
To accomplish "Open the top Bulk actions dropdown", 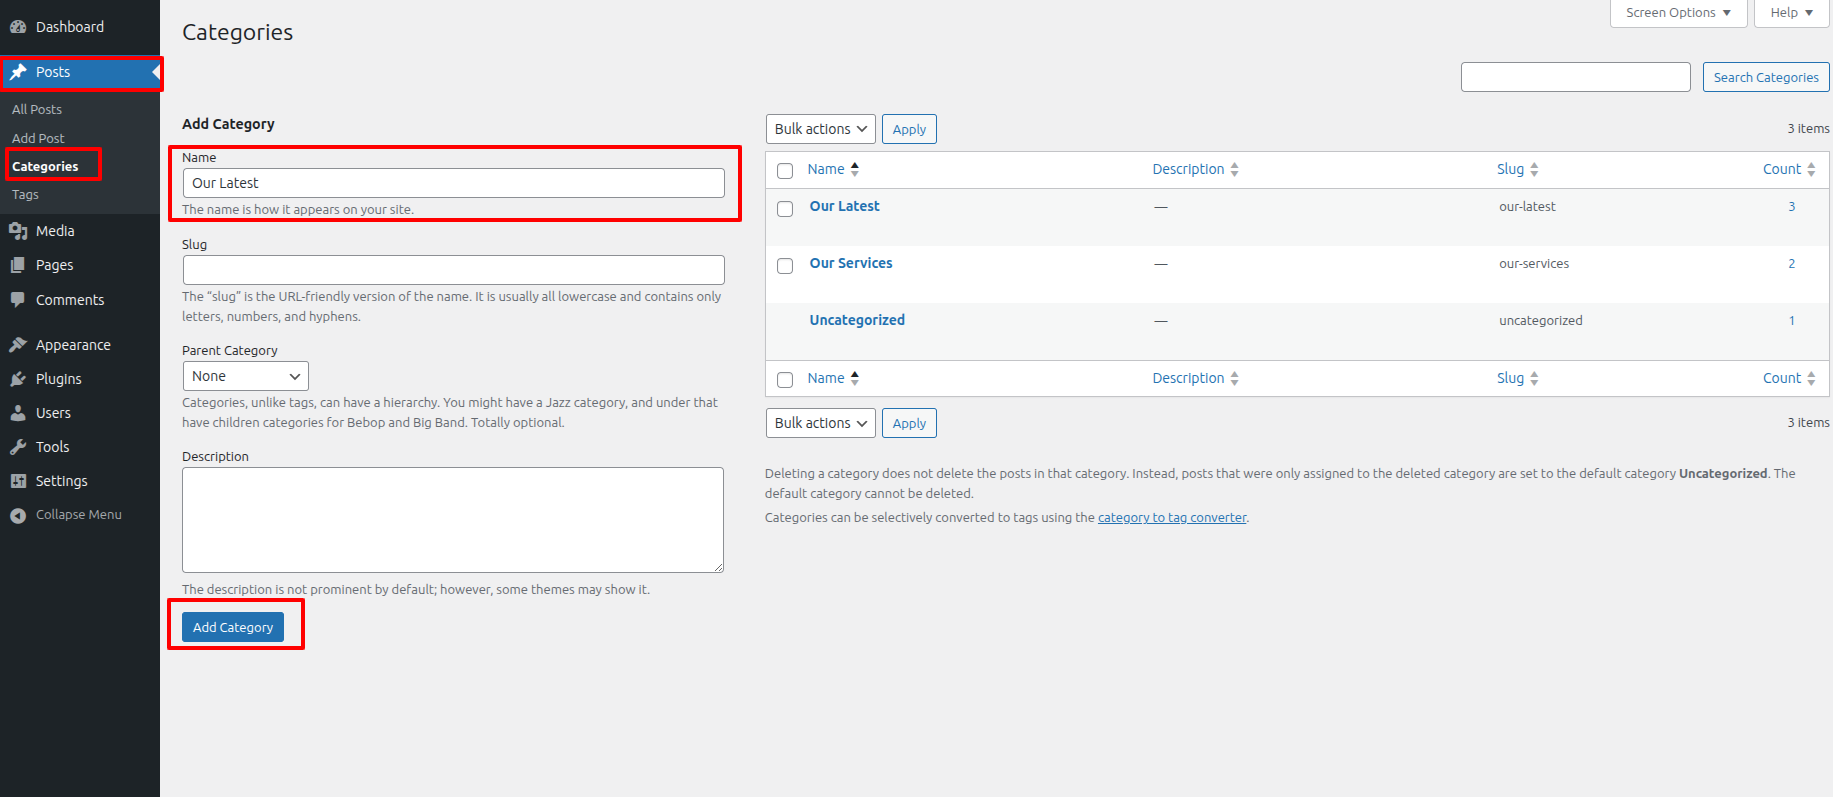I will (x=820, y=129).
